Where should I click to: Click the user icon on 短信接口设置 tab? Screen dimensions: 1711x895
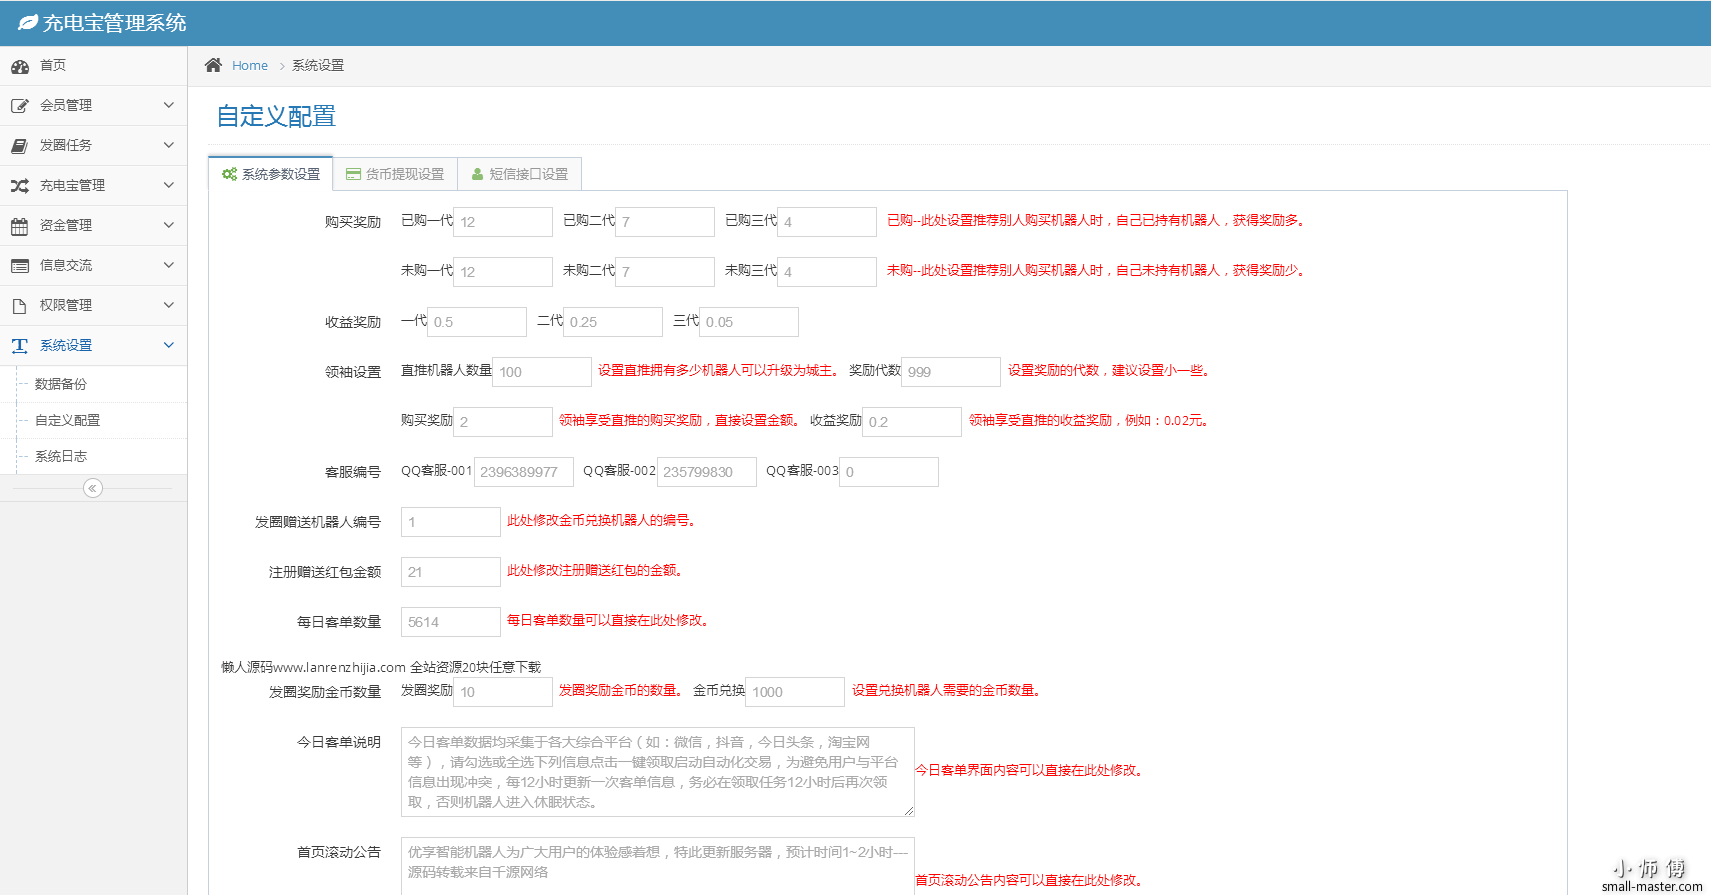[x=478, y=174]
